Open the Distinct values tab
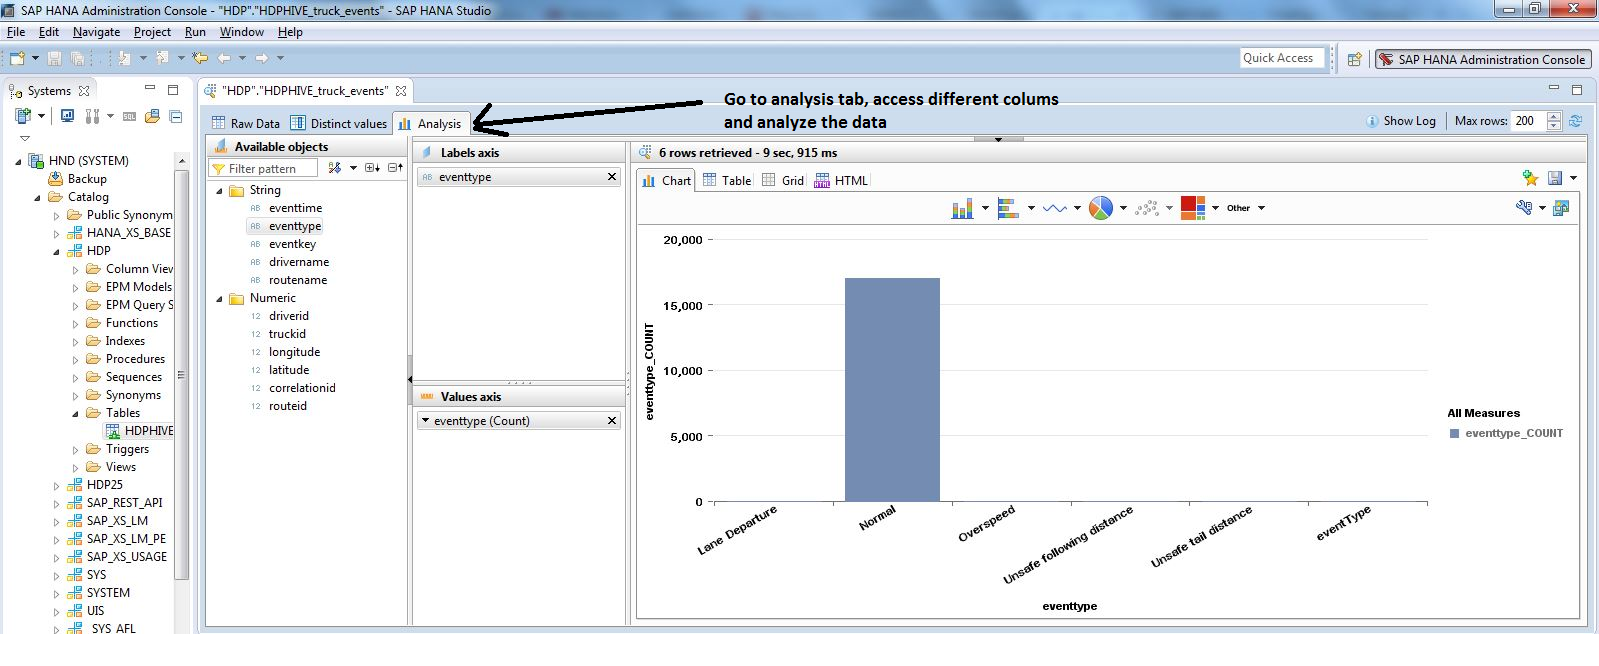The width and height of the screenshot is (1599, 666). 339,124
